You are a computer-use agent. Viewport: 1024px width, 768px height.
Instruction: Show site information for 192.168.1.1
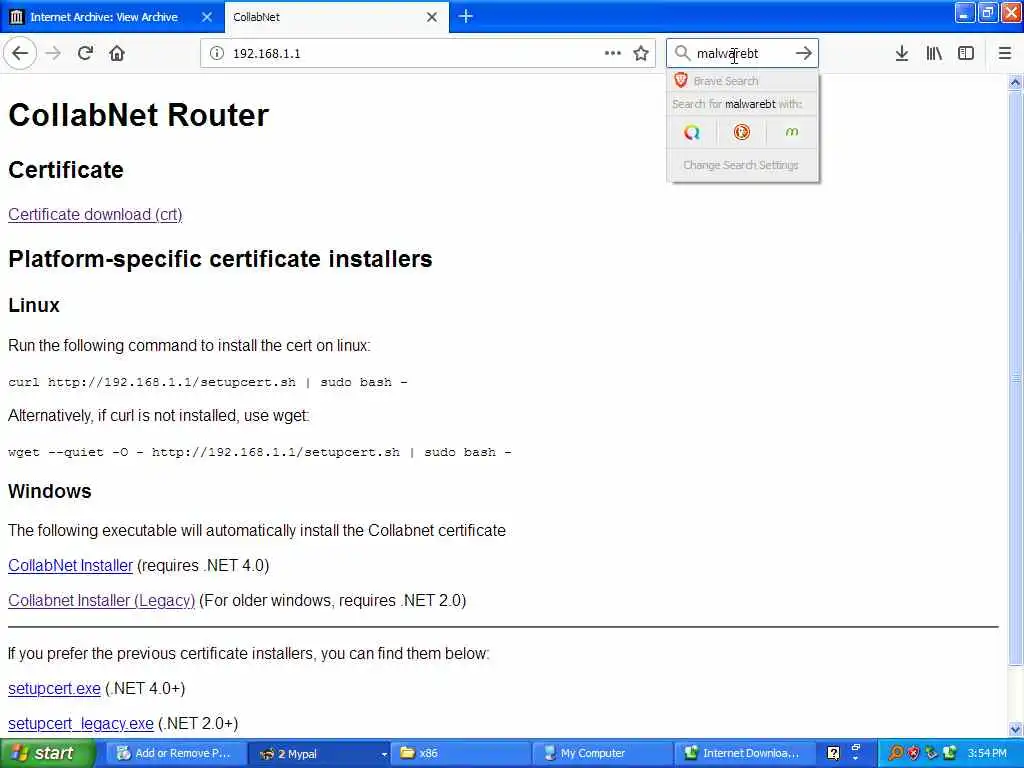click(x=217, y=53)
